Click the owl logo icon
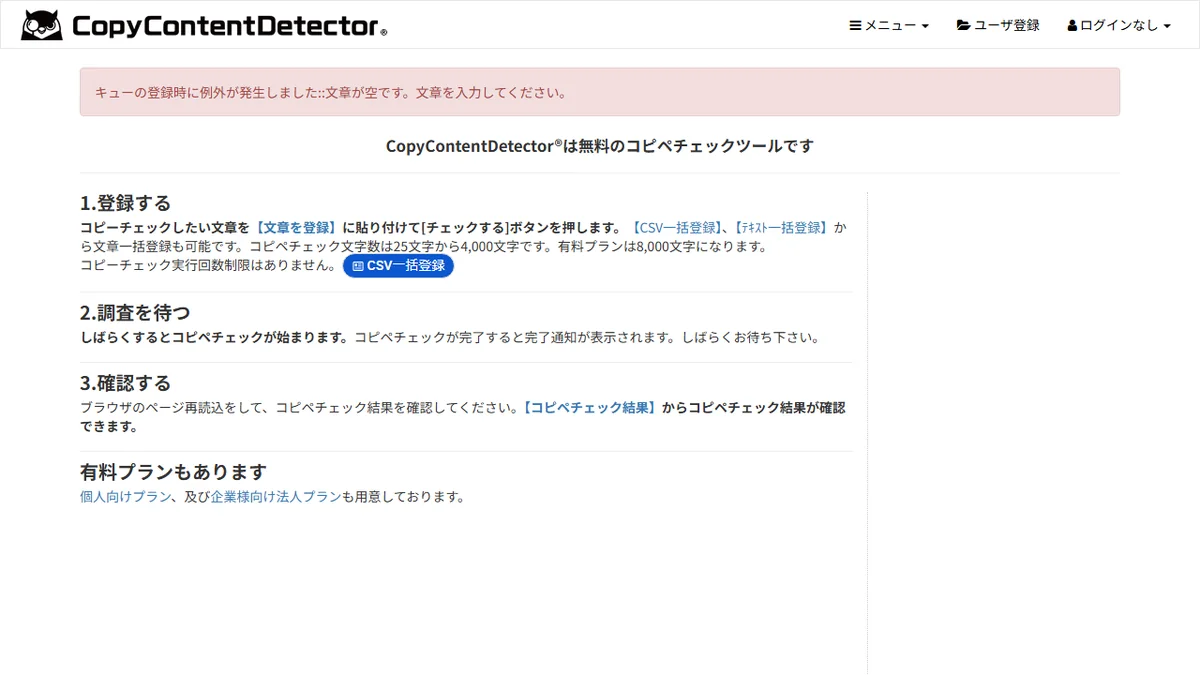 pos(41,24)
